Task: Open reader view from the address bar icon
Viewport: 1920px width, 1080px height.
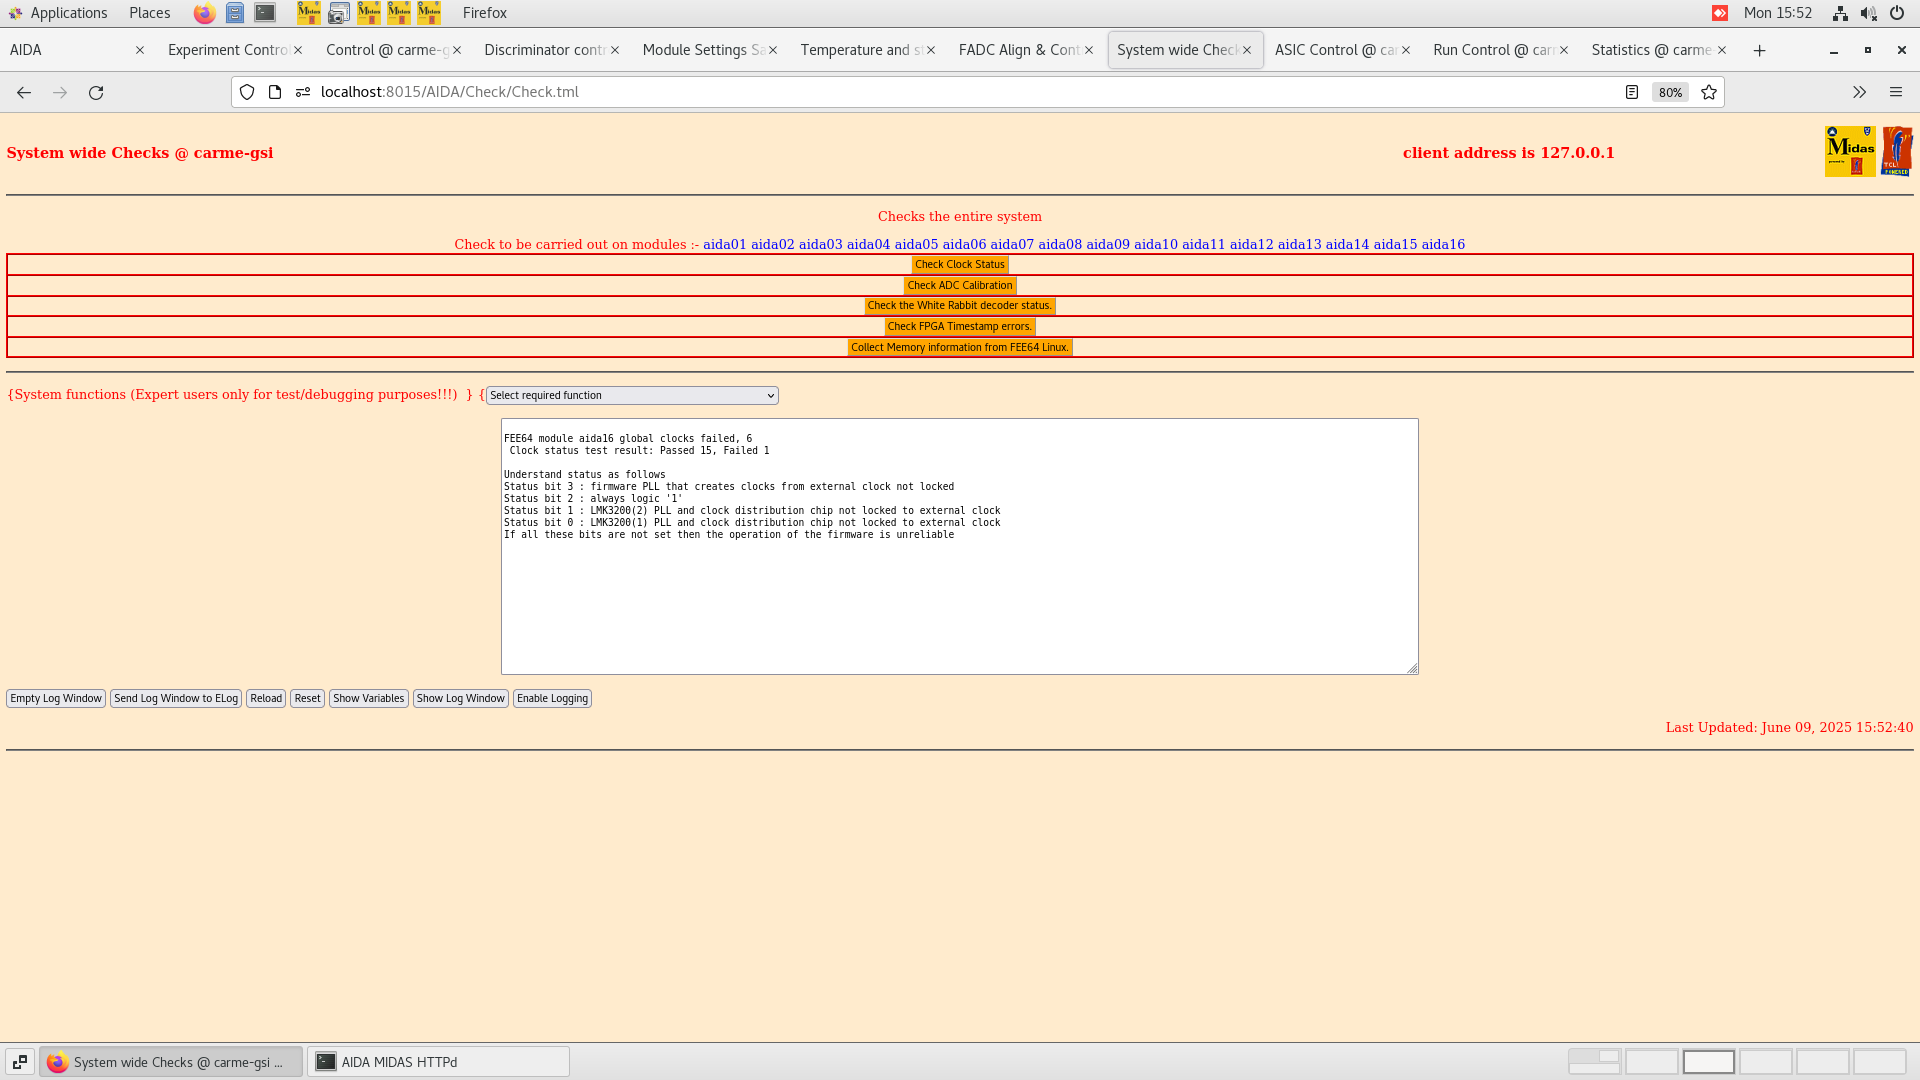Action: point(1633,92)
